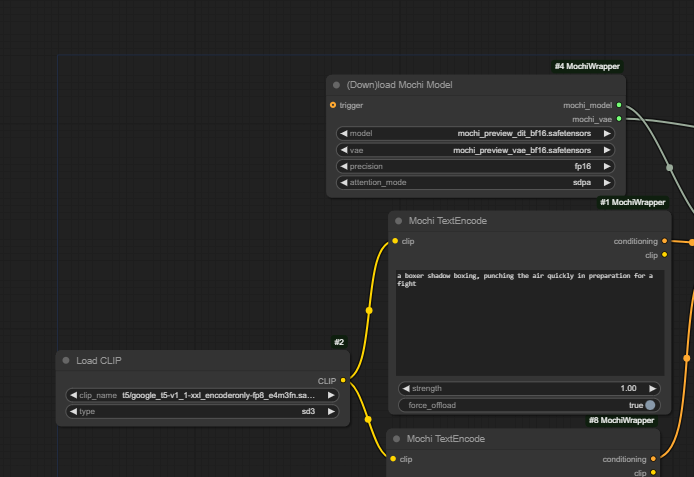Step type backward with left arrow
Image resolution: width=694 pixels, height=477 pixels.
(73, 412)
